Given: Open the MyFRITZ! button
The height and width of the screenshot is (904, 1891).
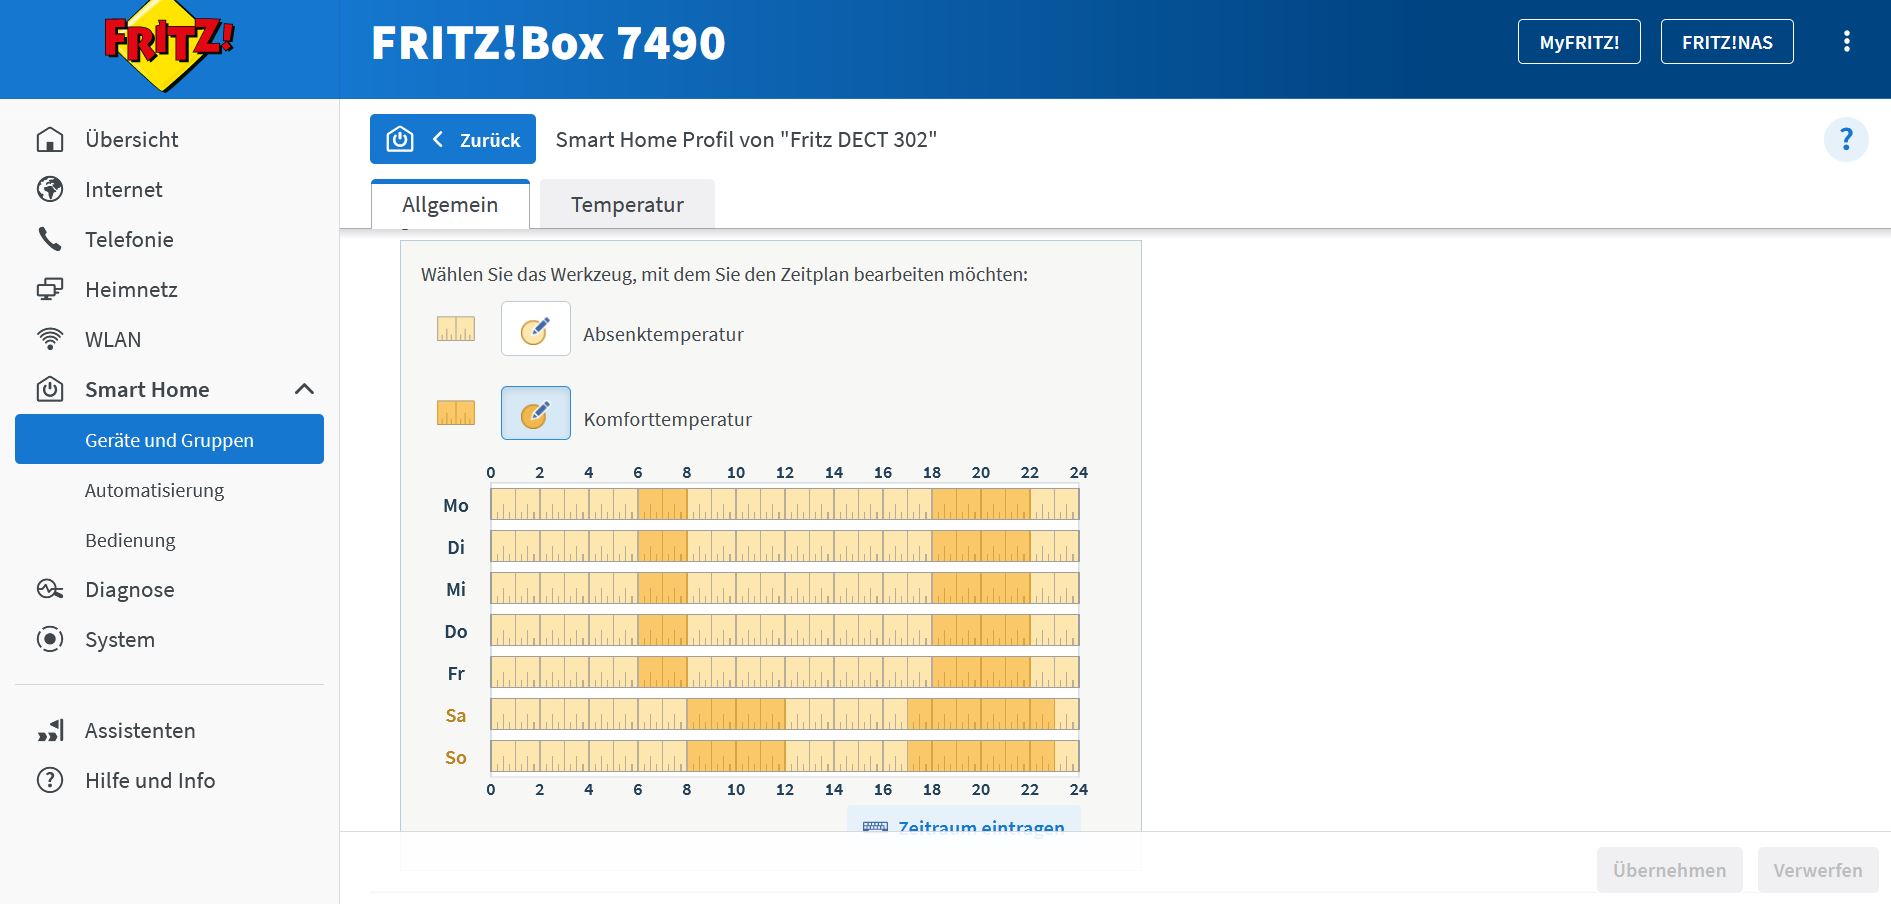Looking at the screenshot, I should (x=1579, y=42).
